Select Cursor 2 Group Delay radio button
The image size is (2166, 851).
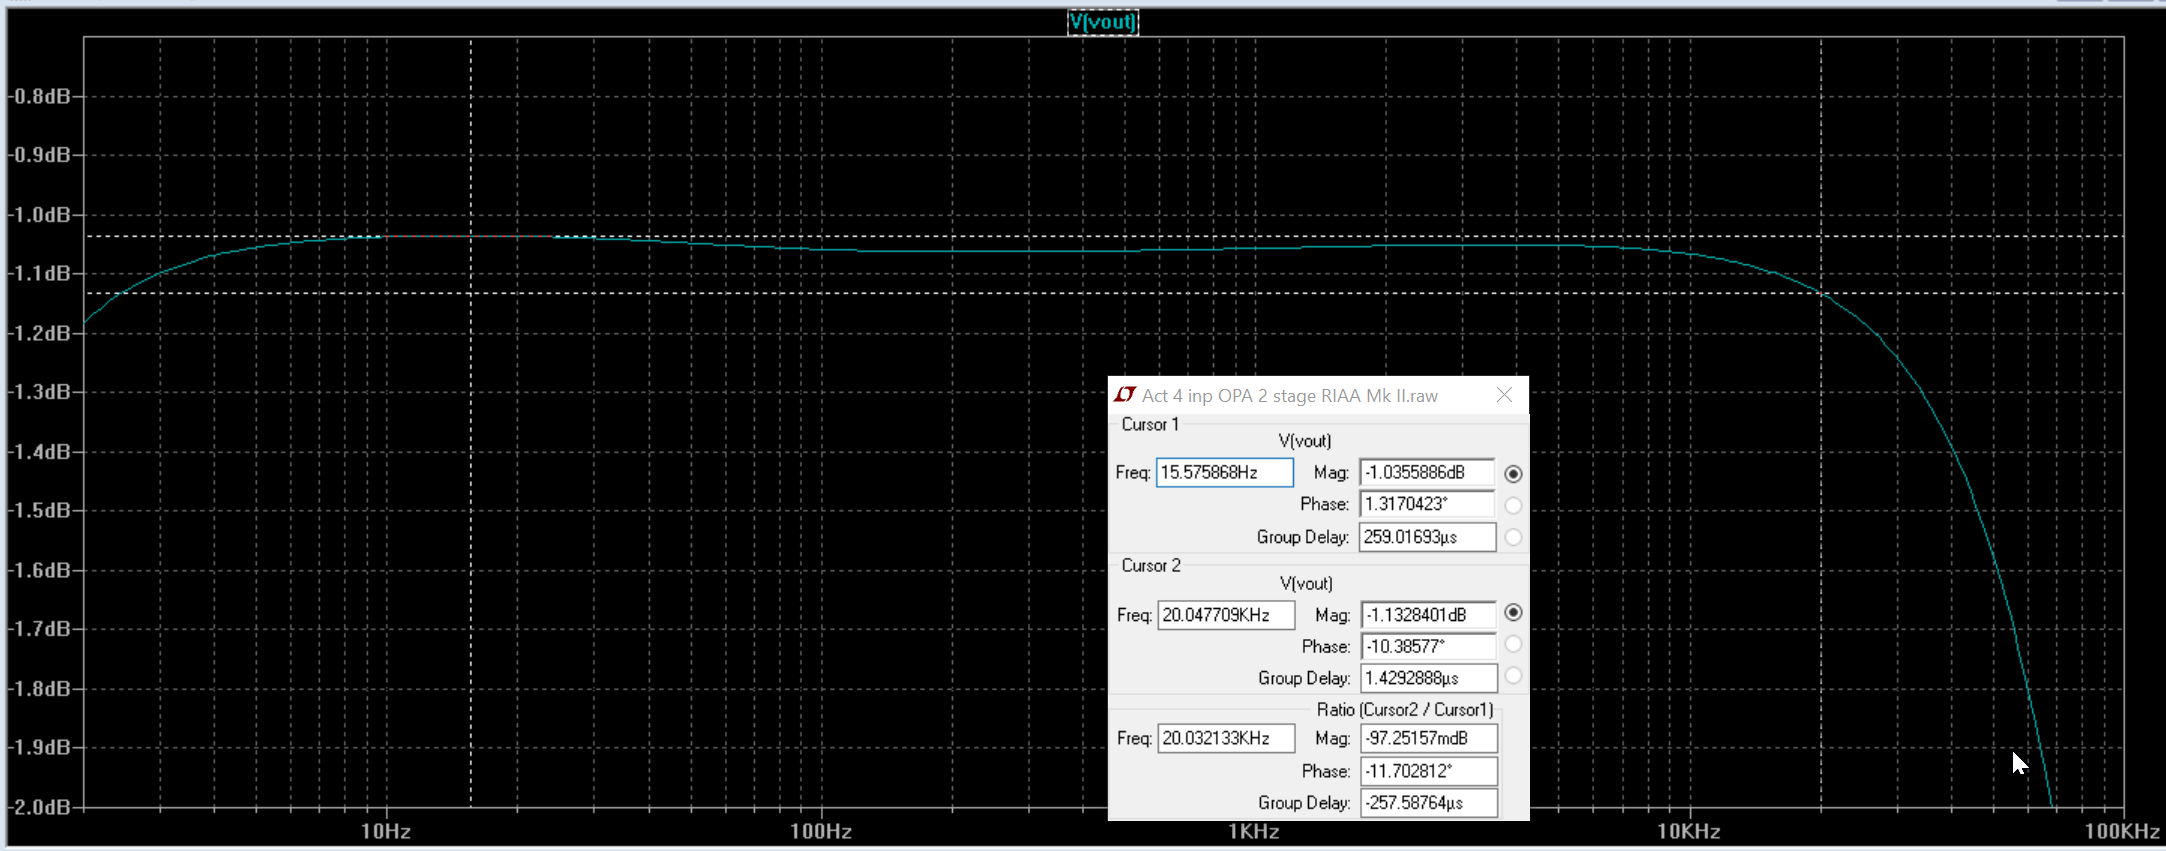1513,677
